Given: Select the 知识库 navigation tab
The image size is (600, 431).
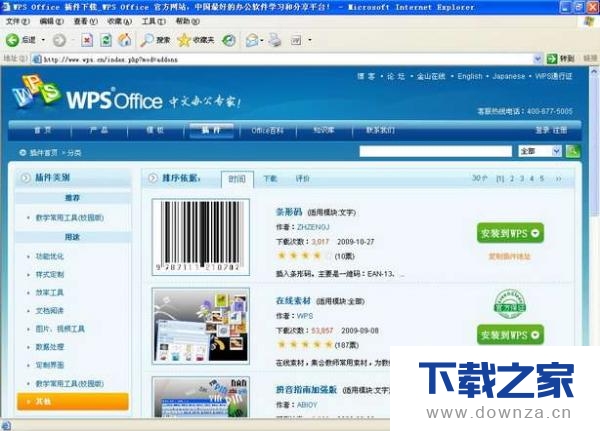Looking at the screenshot, I should [x=324, y=130].
